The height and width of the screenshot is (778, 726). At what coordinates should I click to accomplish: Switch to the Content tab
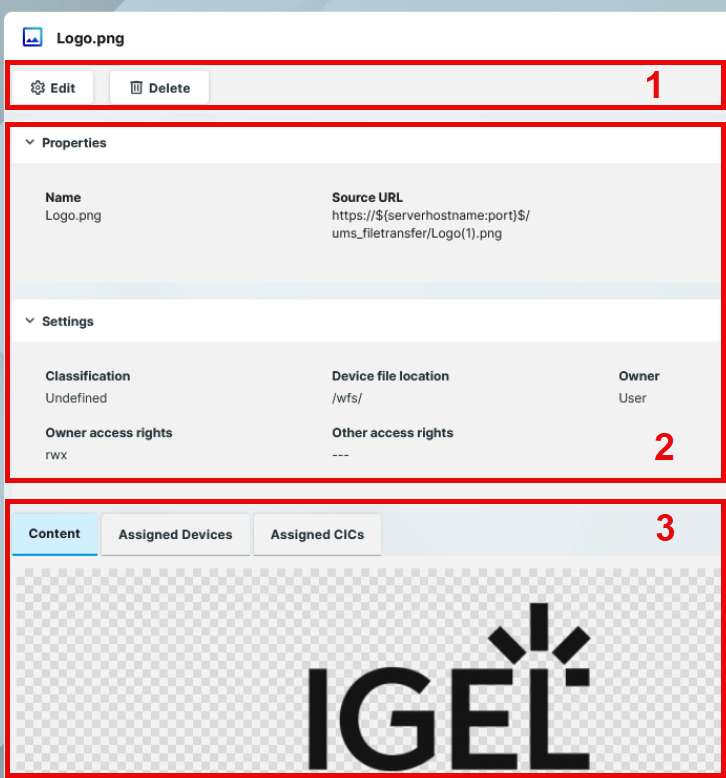click(x=54, y=534)
